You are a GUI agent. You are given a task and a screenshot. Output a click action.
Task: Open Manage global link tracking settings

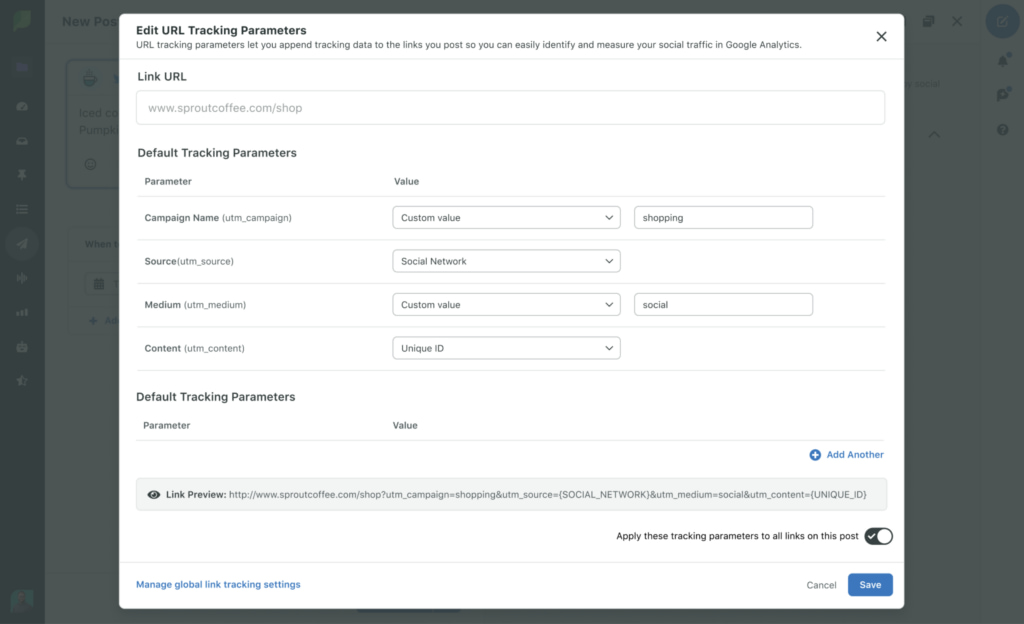(x=218, y=584)
